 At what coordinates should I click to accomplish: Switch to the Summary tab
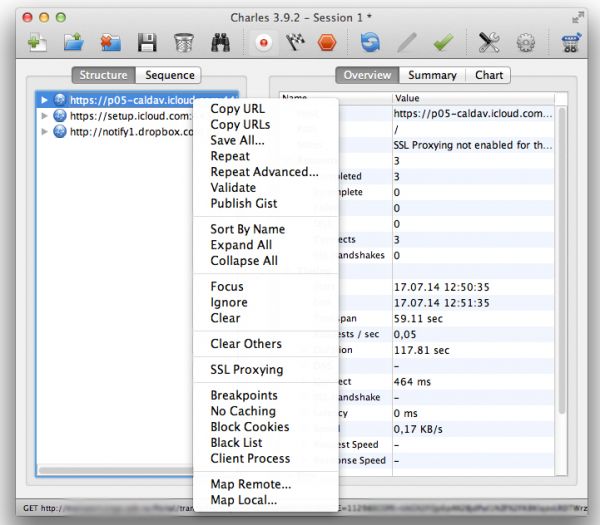coord(432,75)
